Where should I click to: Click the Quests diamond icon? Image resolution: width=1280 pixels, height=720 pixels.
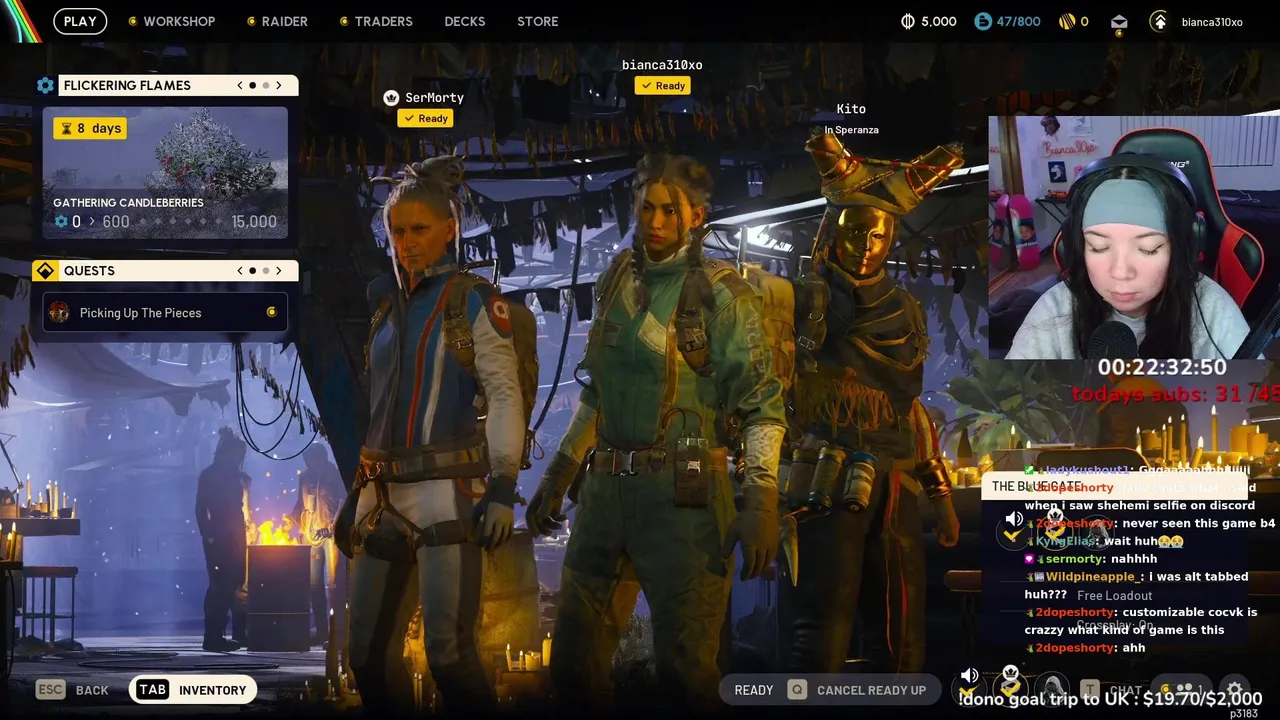(x=45, y=271)
